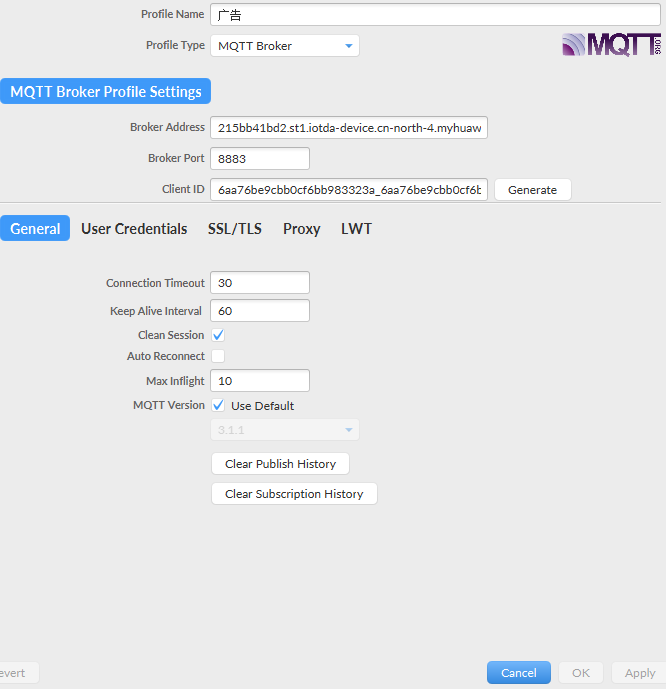The width and height of the screenshot is (666, 689).
Task: Click Clear Subscription History button
Action: click(294, 494)
